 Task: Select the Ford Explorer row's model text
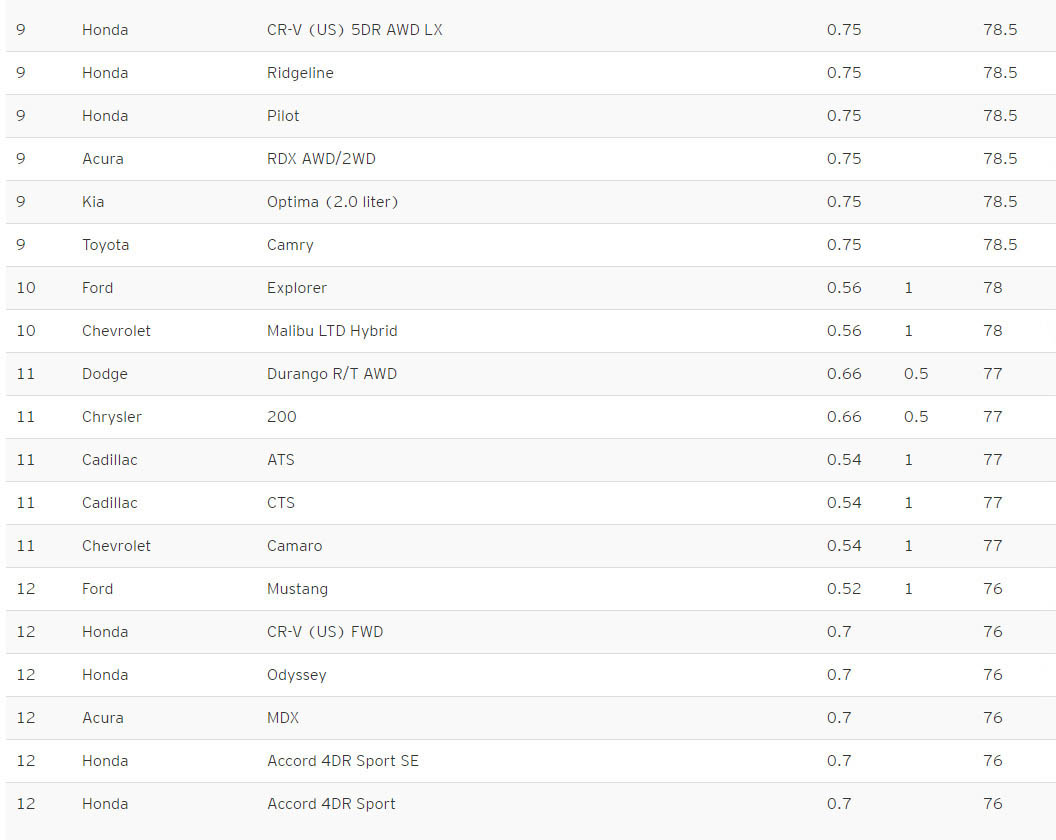[296, 288]
